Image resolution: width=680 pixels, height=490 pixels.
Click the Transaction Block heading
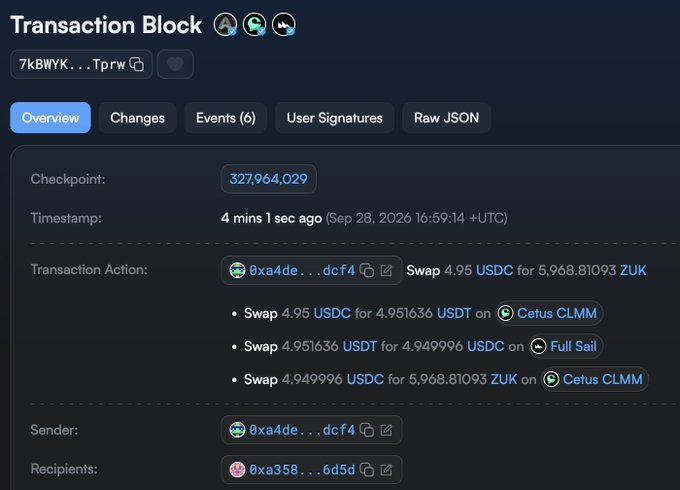click(x=106, y=25)
